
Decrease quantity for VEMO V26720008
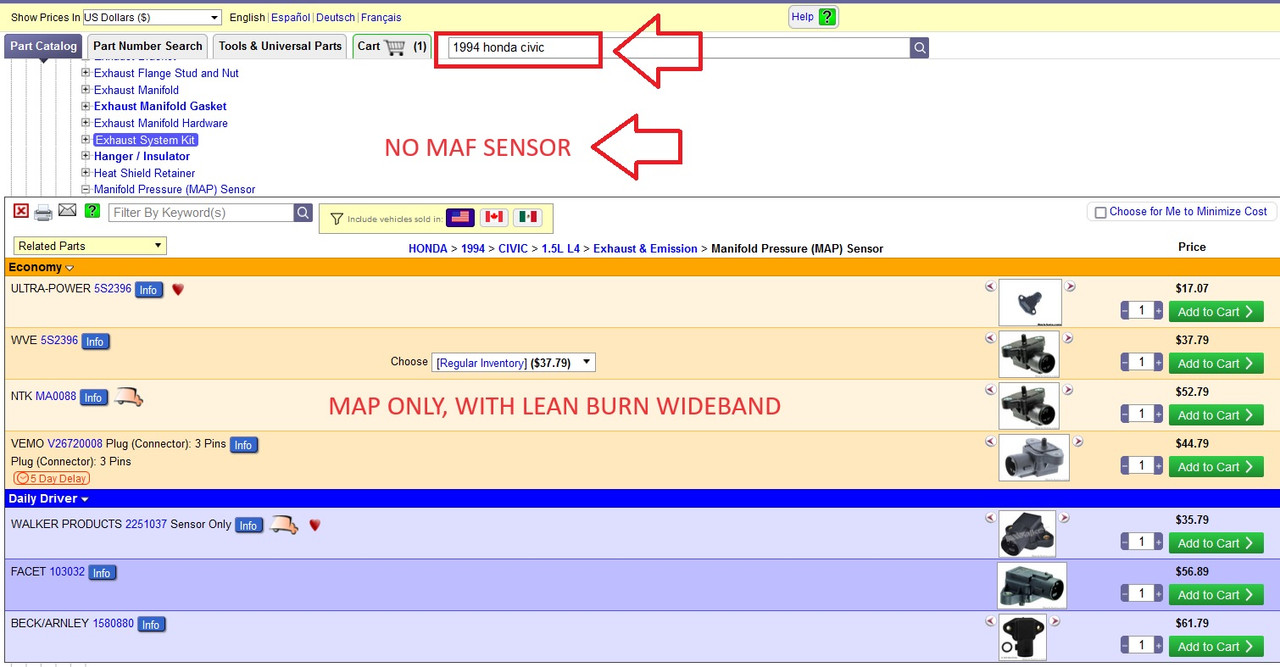point(1126,465)
